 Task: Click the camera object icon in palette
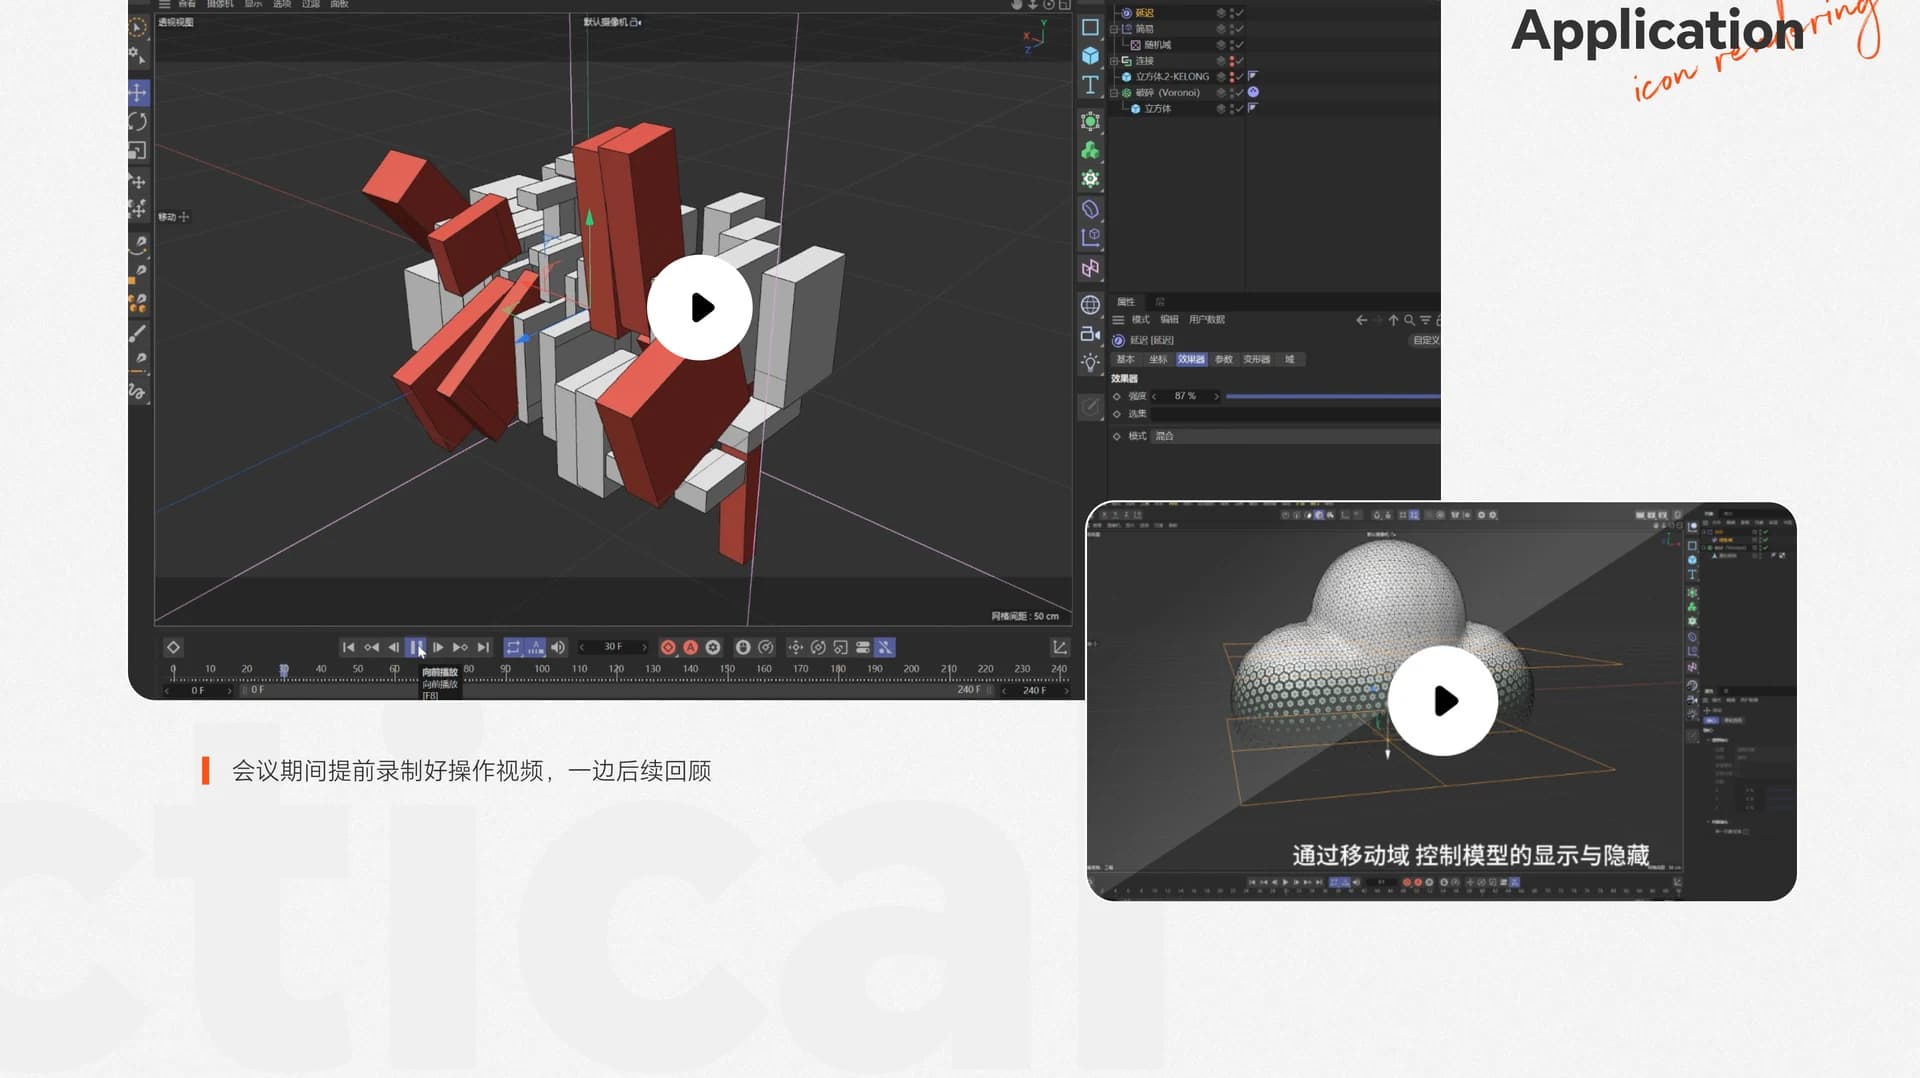pos(1091,334)
